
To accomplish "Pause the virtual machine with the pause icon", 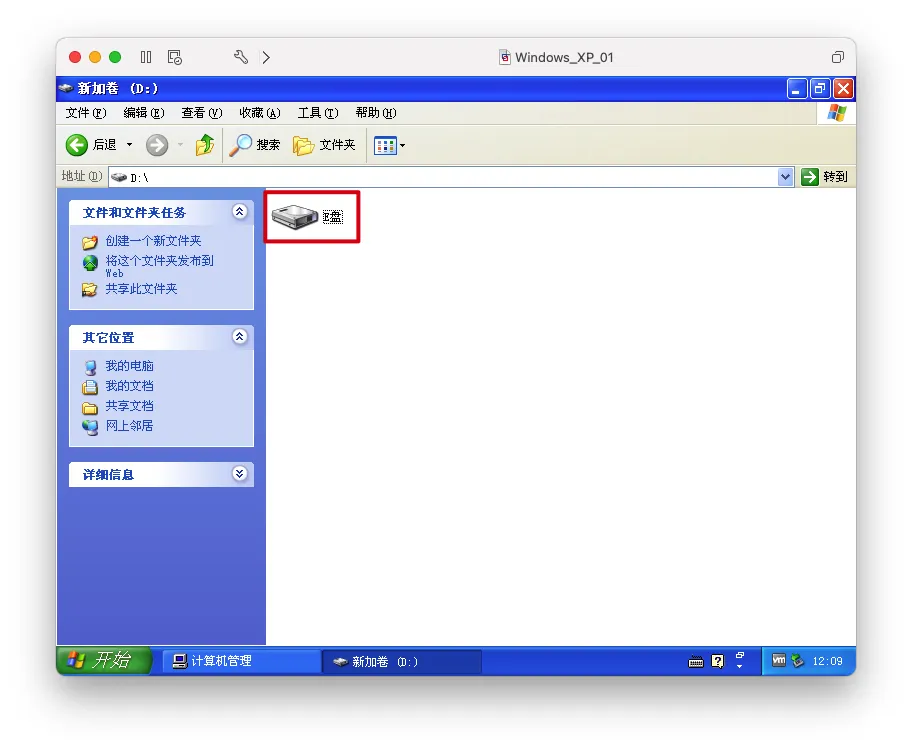I will click(x=146, y=57).
